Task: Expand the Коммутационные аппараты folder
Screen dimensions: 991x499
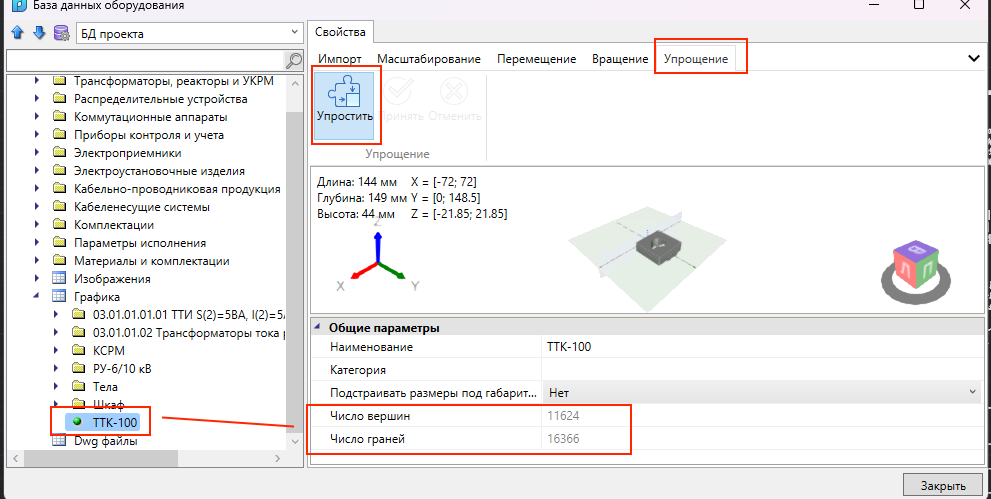Action: 37,117
